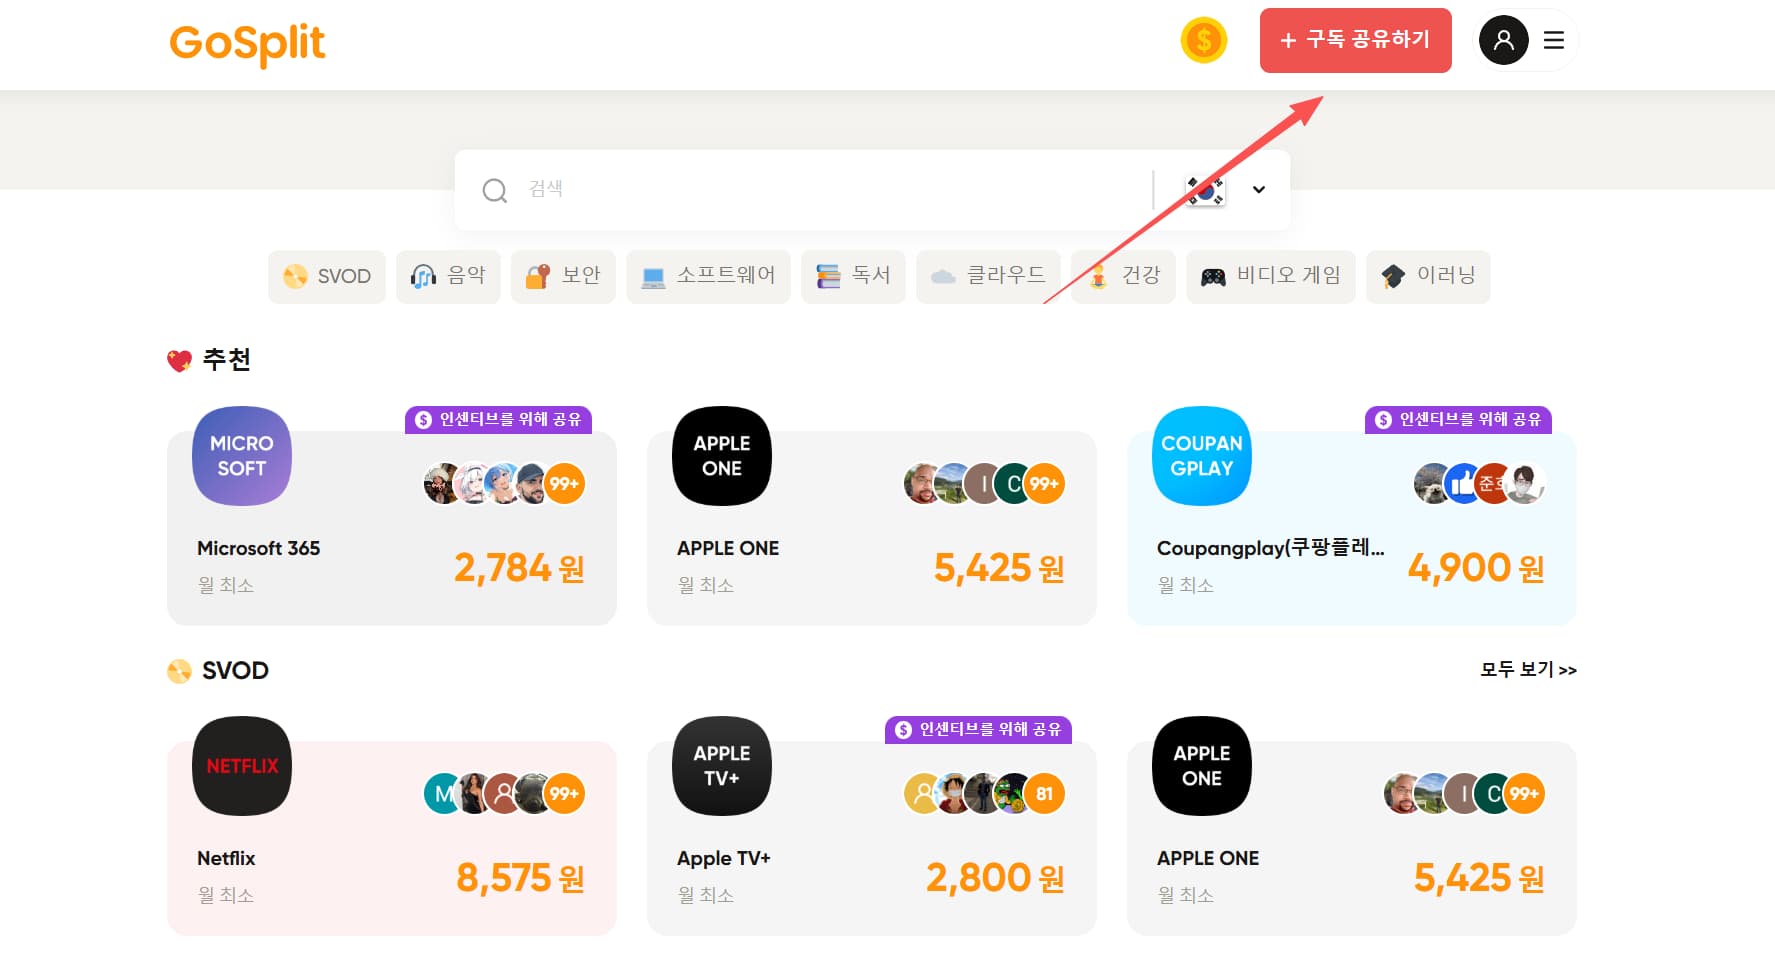Click the 81 member badge on Apple TV+
This screenshot has width=1775, height=955.
(1044, 794)
